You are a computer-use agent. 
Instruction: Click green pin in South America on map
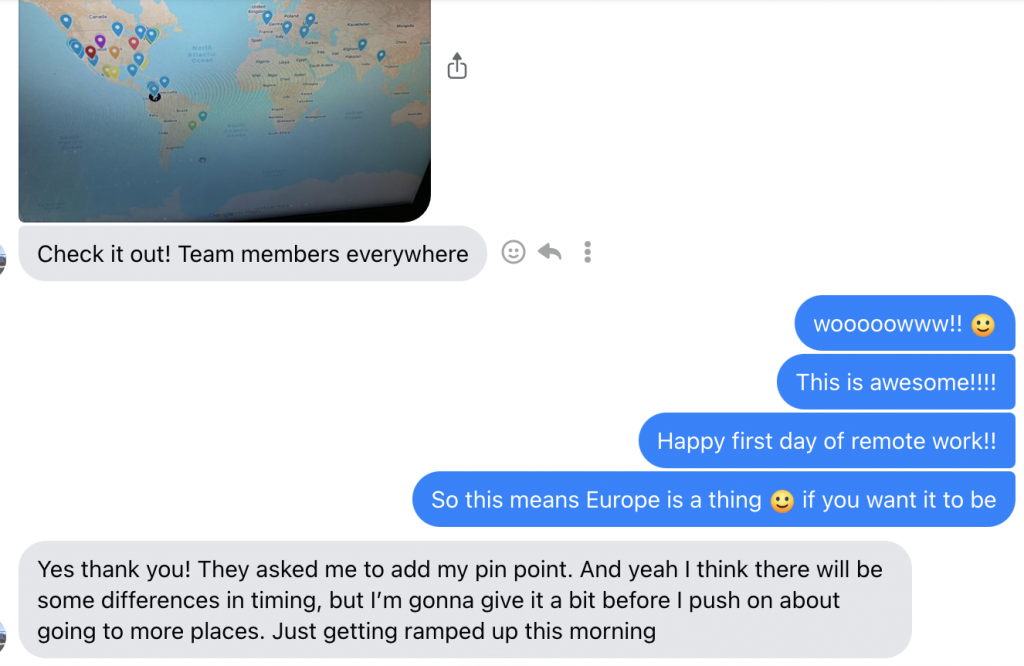pos(192,125)
